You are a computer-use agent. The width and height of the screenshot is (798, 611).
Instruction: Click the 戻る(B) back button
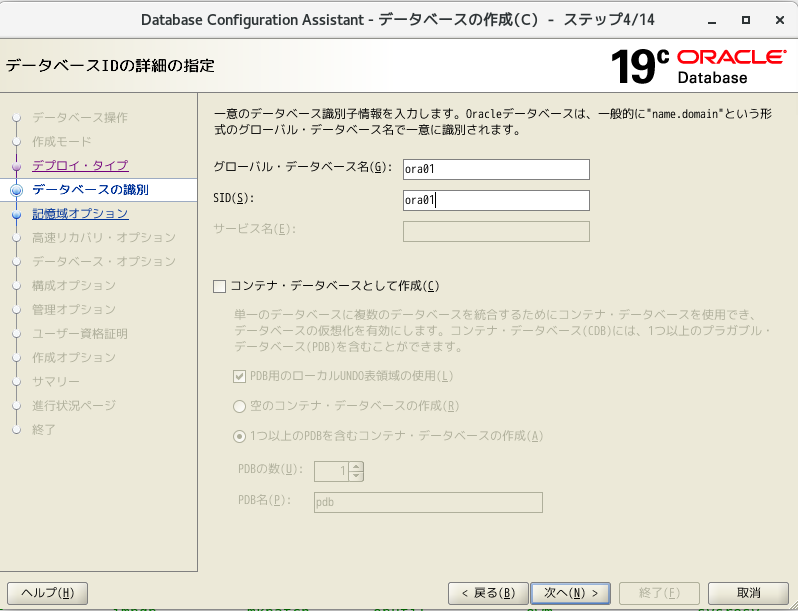point(488,593)
